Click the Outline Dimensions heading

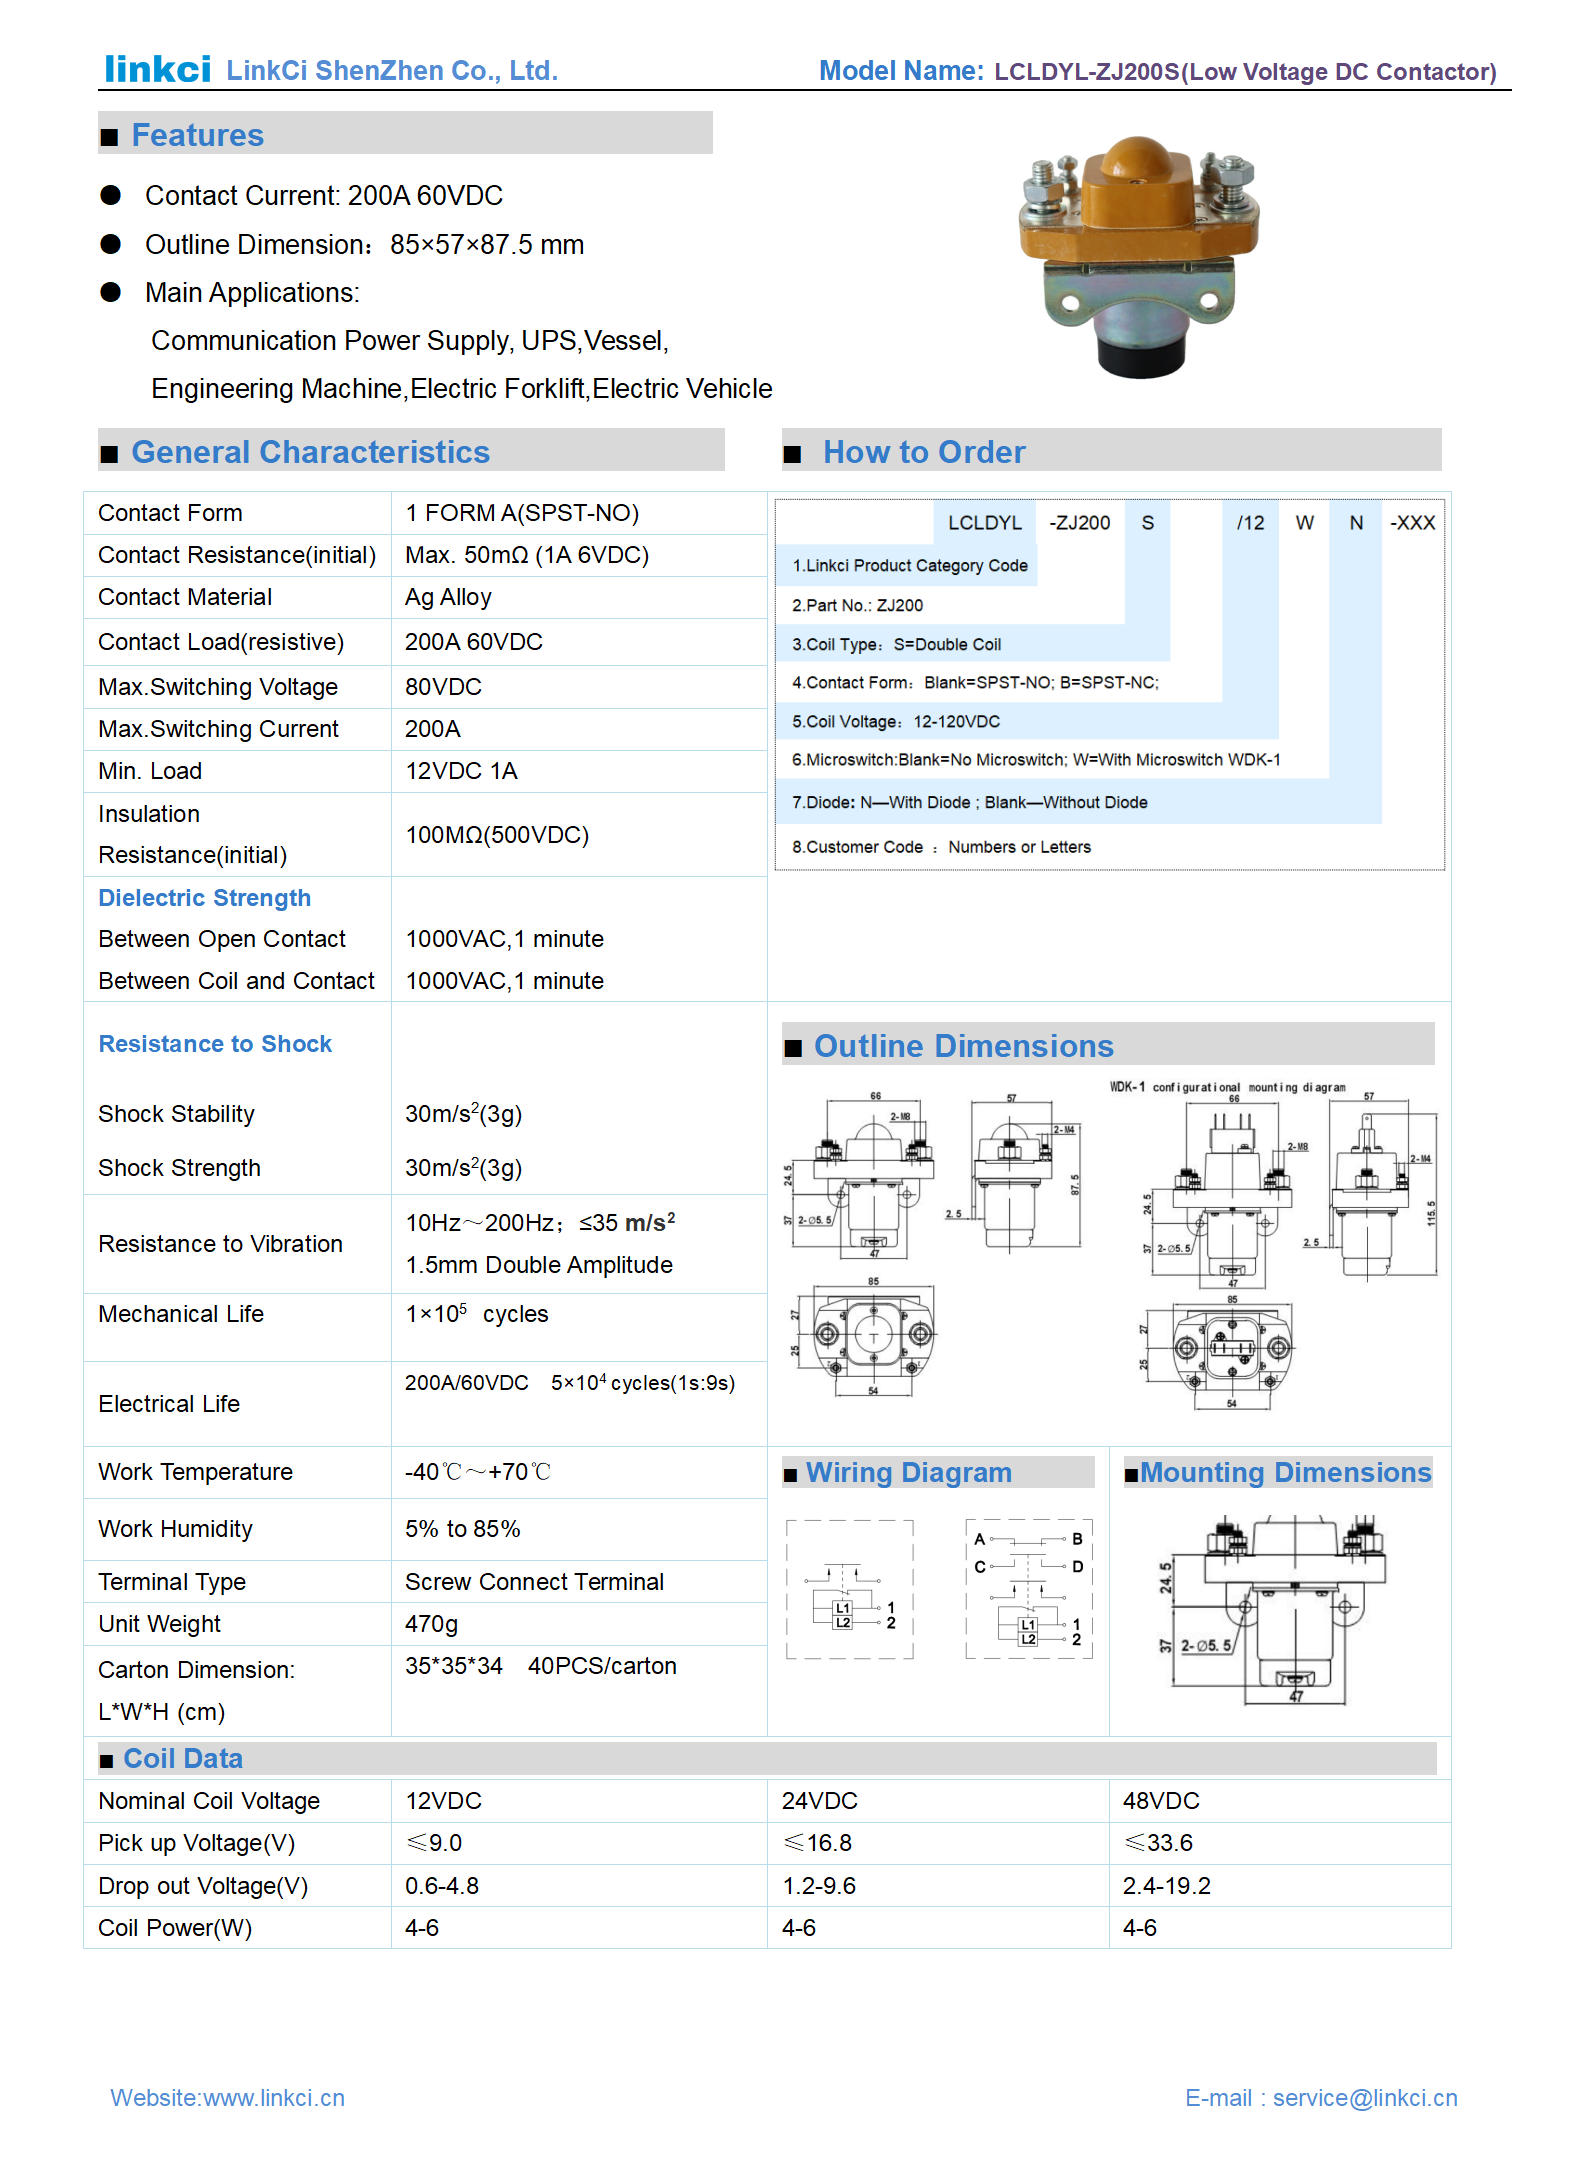(963, 1046)
